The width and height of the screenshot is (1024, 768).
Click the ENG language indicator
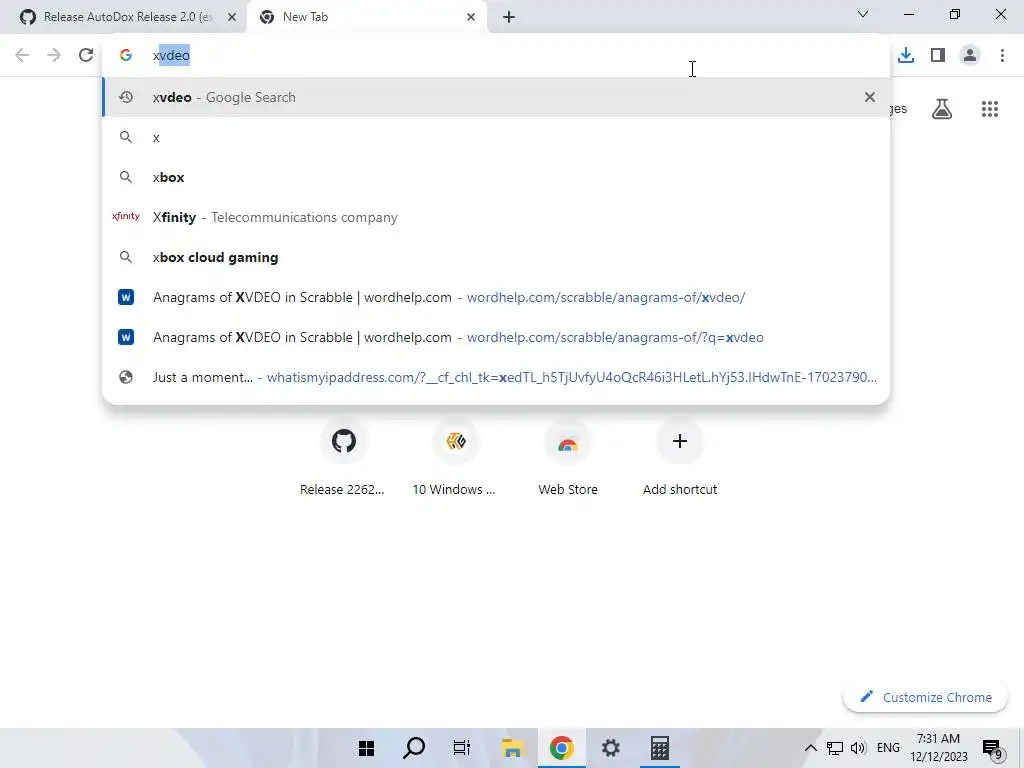coord(888,748)
